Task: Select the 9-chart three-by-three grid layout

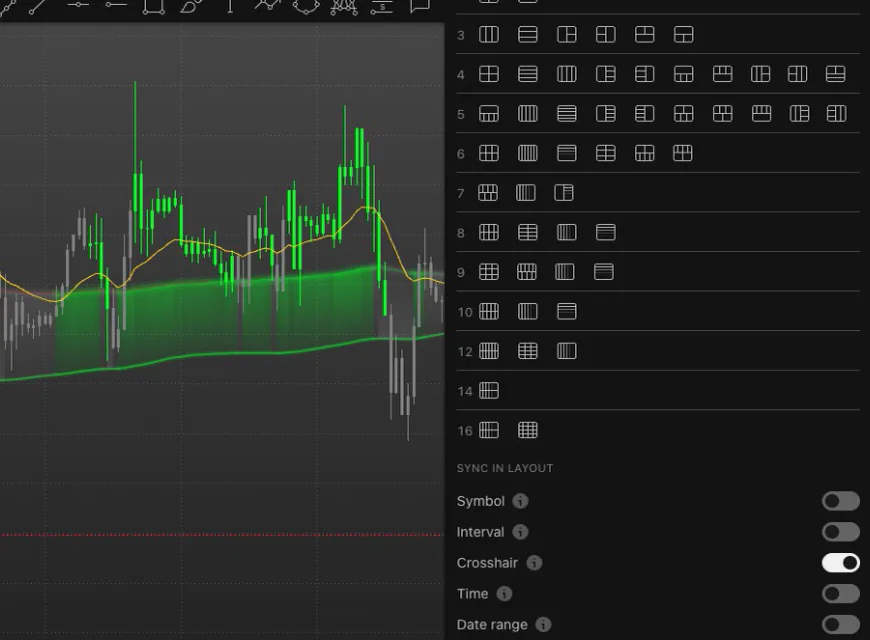Action: point(489,271)
